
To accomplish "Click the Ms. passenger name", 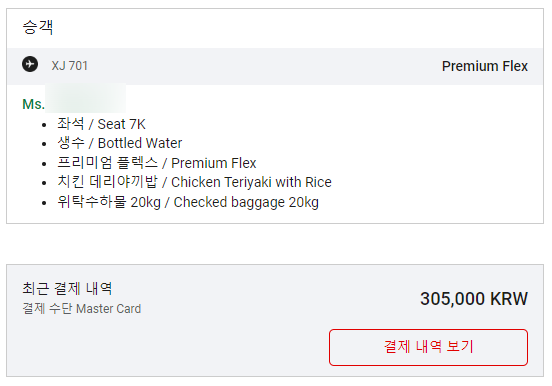I will (74, 104).
